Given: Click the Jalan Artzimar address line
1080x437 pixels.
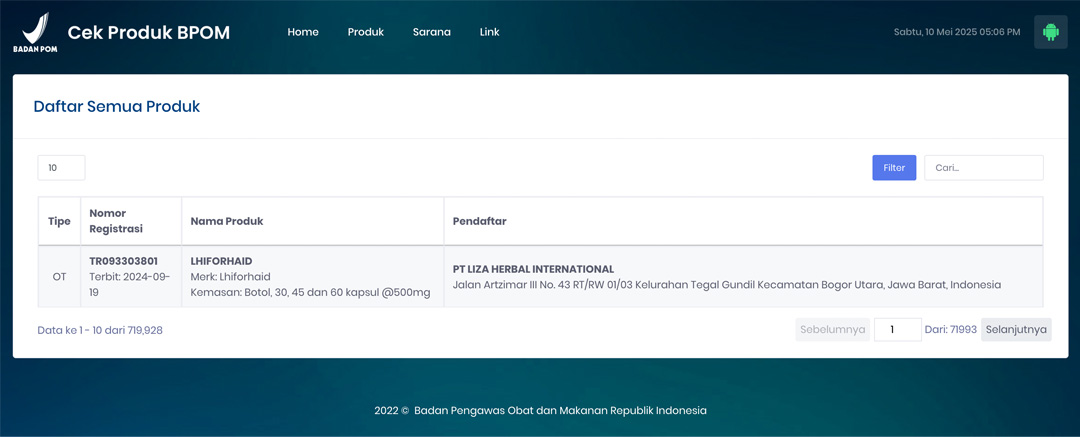Looking at the screenshot, I should point(727,285).
